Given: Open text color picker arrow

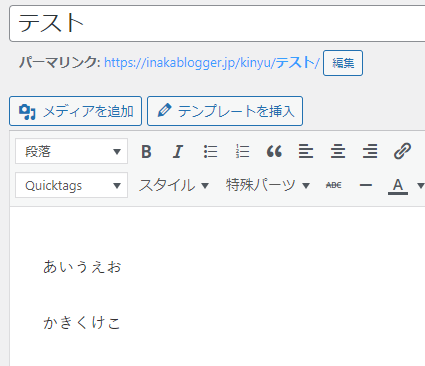Looking at the screenshot, I should (x=421, y=185).
